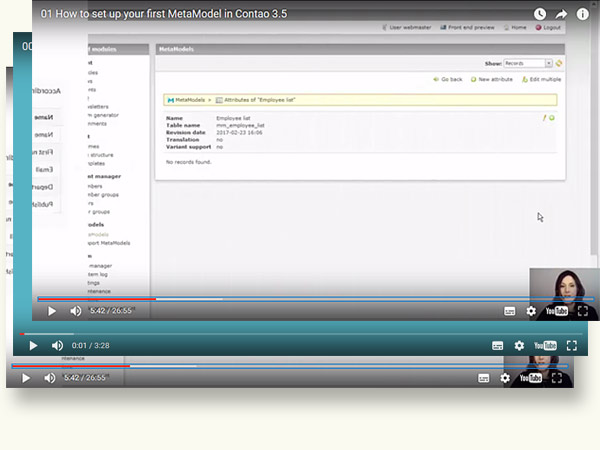The image size is (600, 450).
Task: Toggle subtitles on the front video player
Action: pos(509,311)
